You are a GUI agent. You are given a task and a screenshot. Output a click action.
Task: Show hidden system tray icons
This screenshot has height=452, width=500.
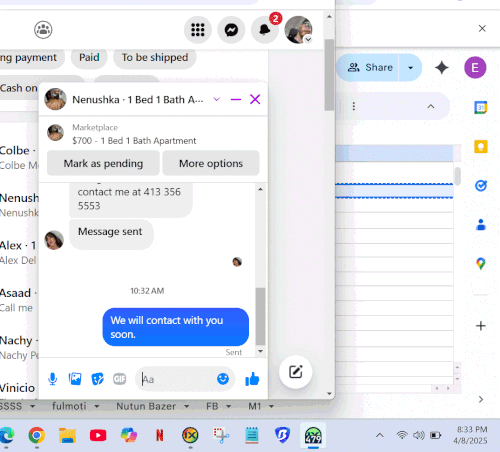coord(380,435)
